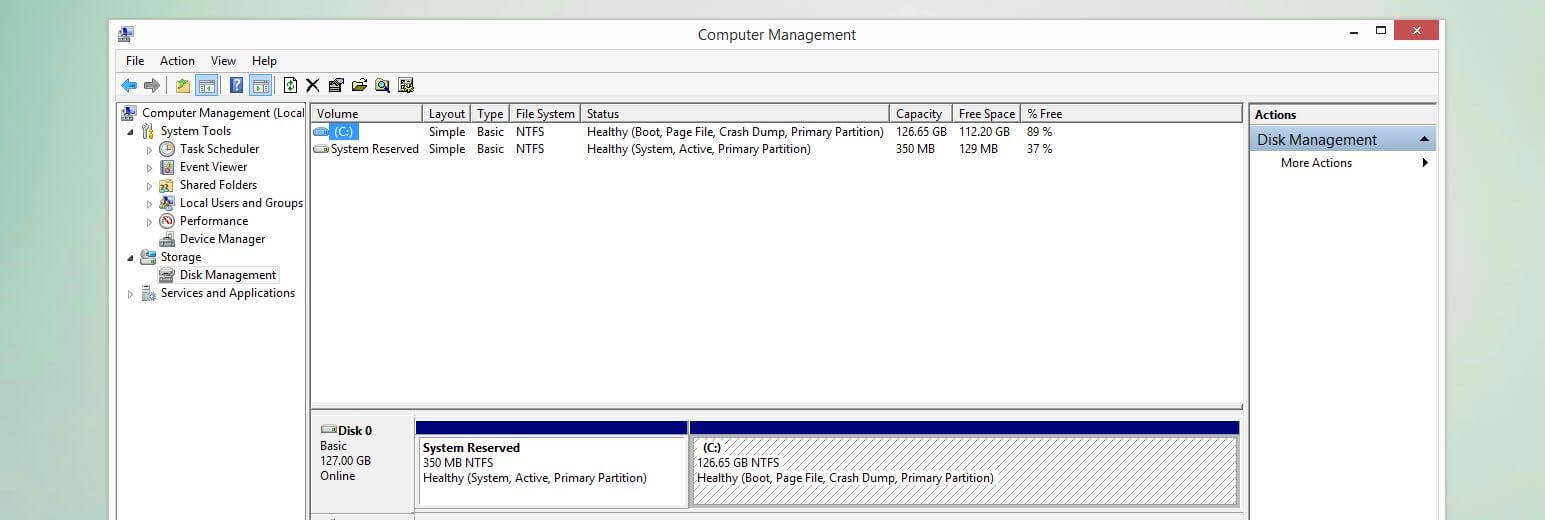This screenshot has height=520, width=1545.
Task: Select the Shared Folders icon
Action: 167,185
